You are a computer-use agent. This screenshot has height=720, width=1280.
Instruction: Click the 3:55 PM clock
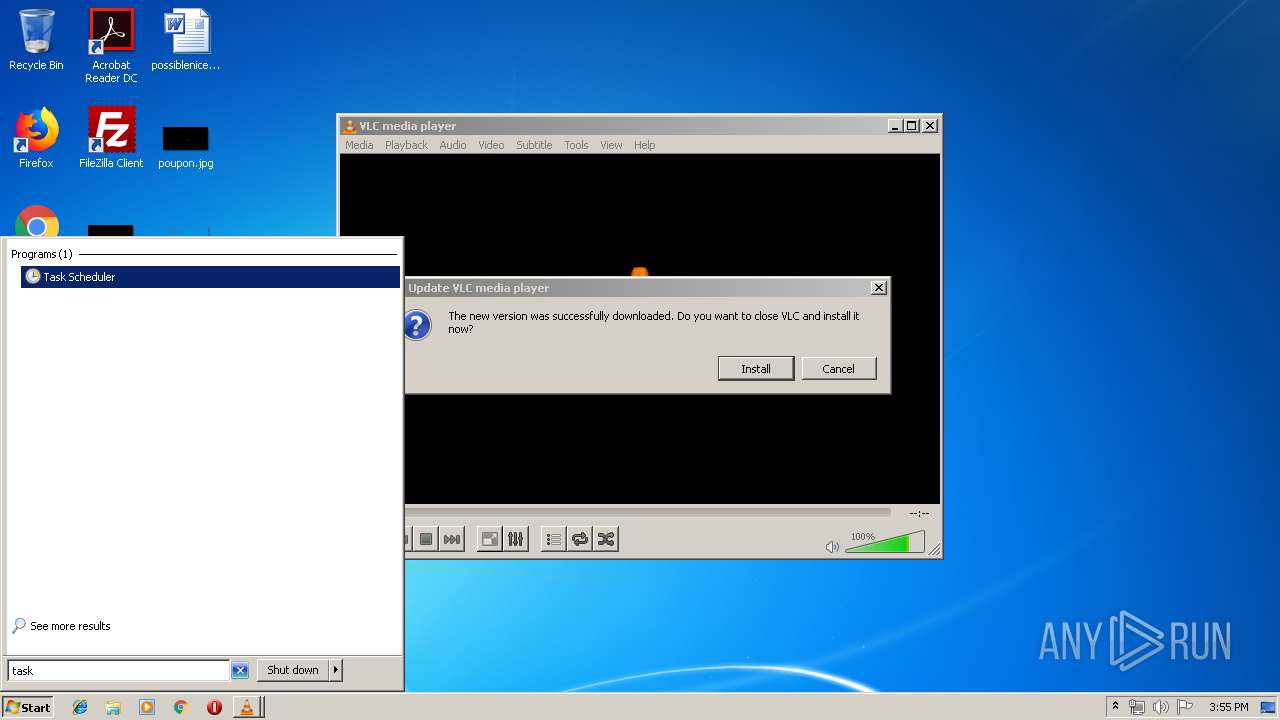pos(1228,707)
